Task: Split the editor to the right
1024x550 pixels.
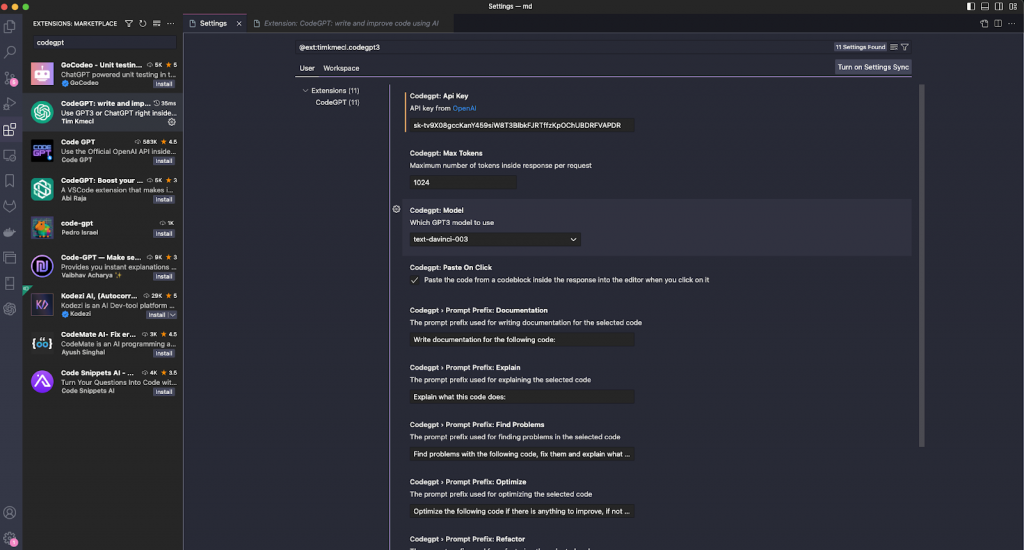Action: pyautogui.click(x=998, y=24)
